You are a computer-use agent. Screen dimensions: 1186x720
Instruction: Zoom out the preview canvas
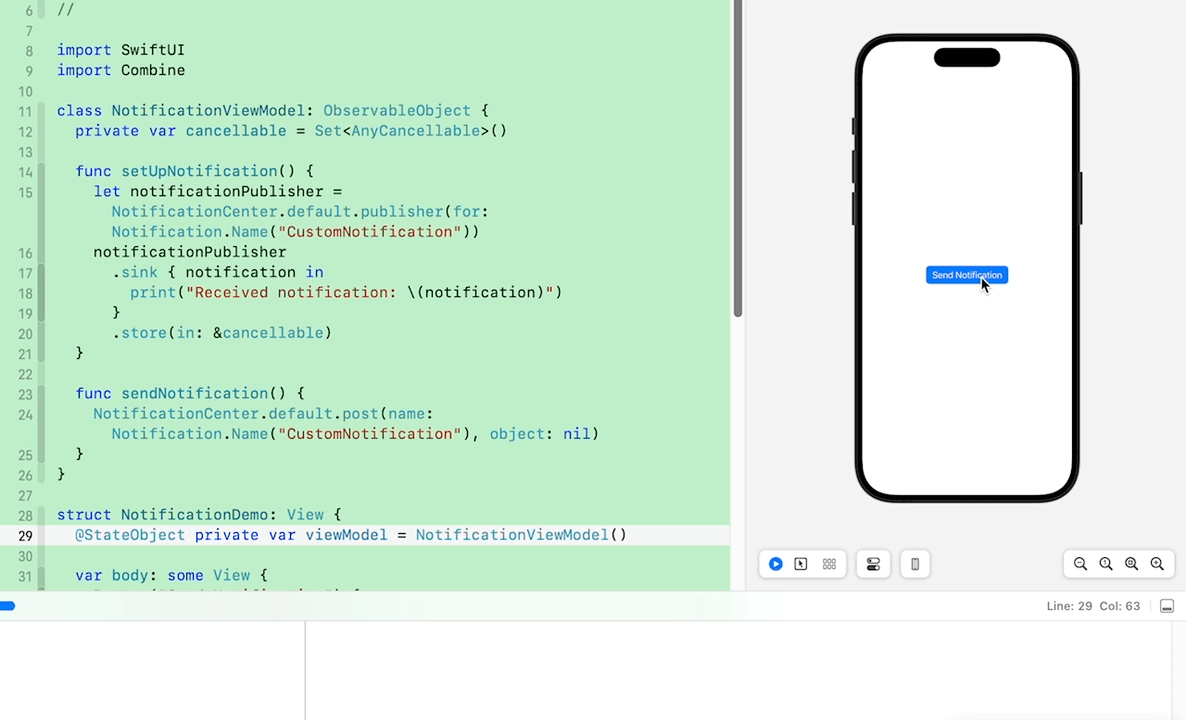point(1080,564)
